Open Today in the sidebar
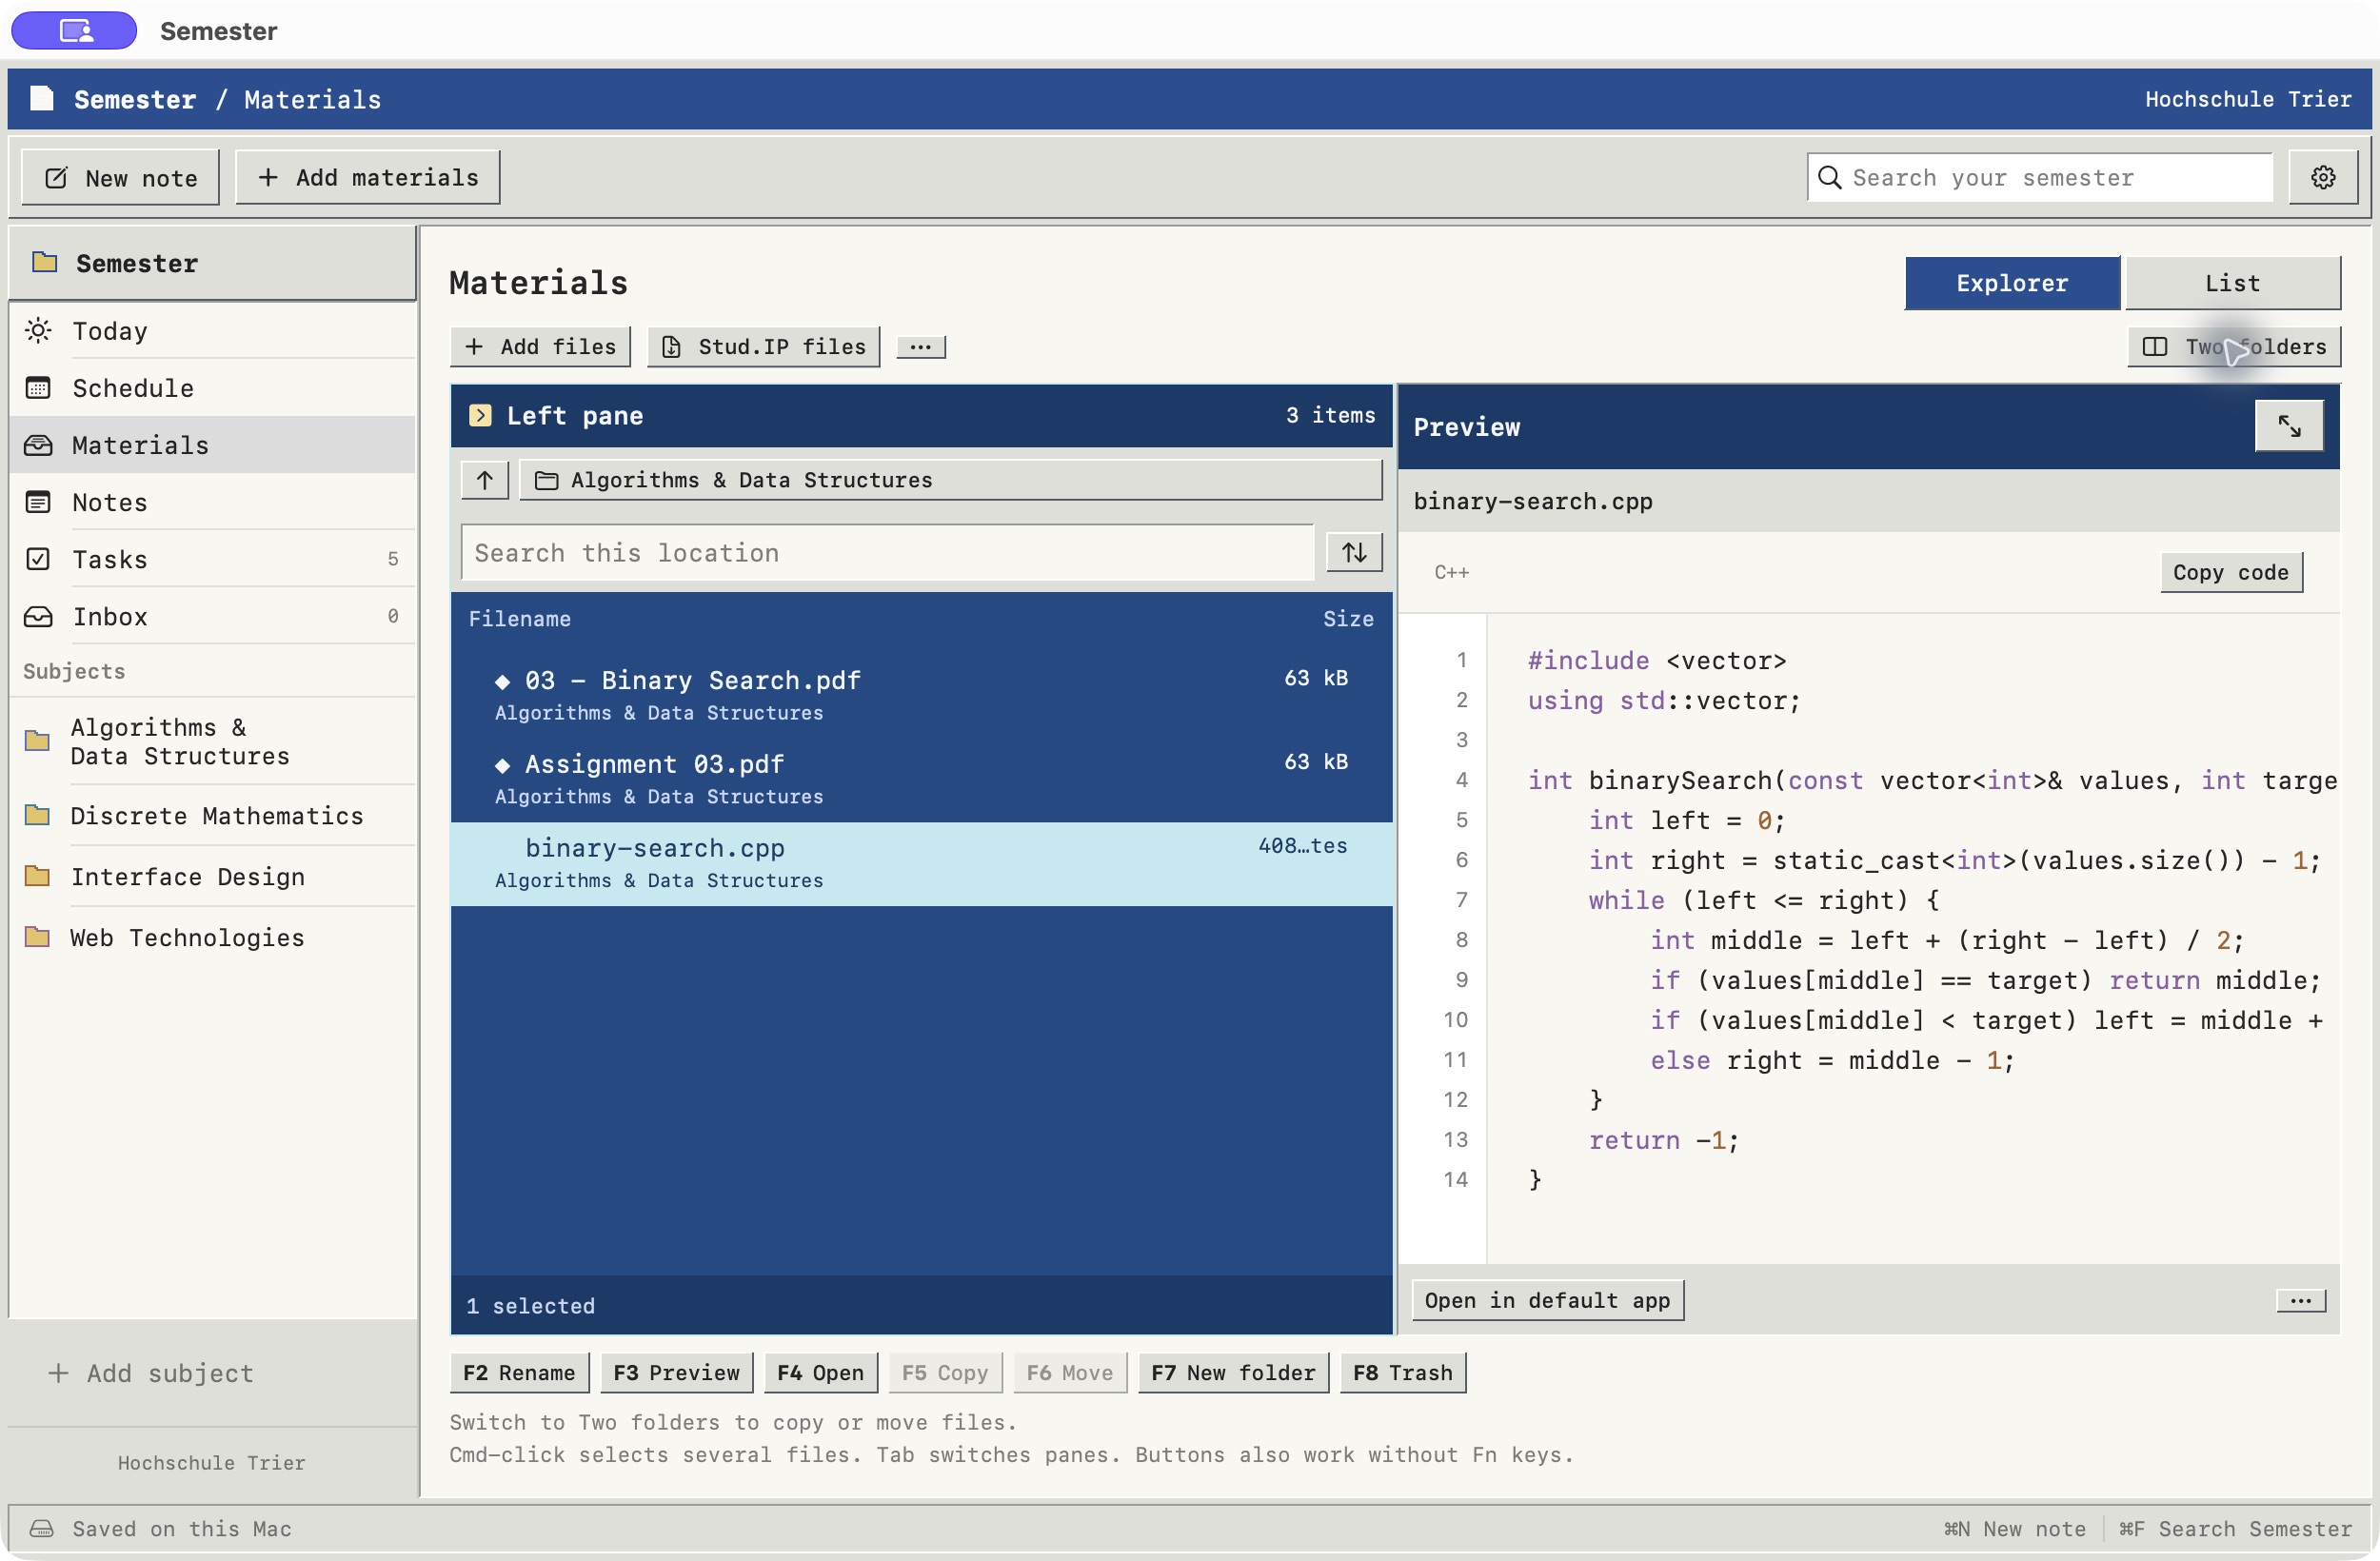This screenshot has height=1561, width=2380. tap(213, 331)
